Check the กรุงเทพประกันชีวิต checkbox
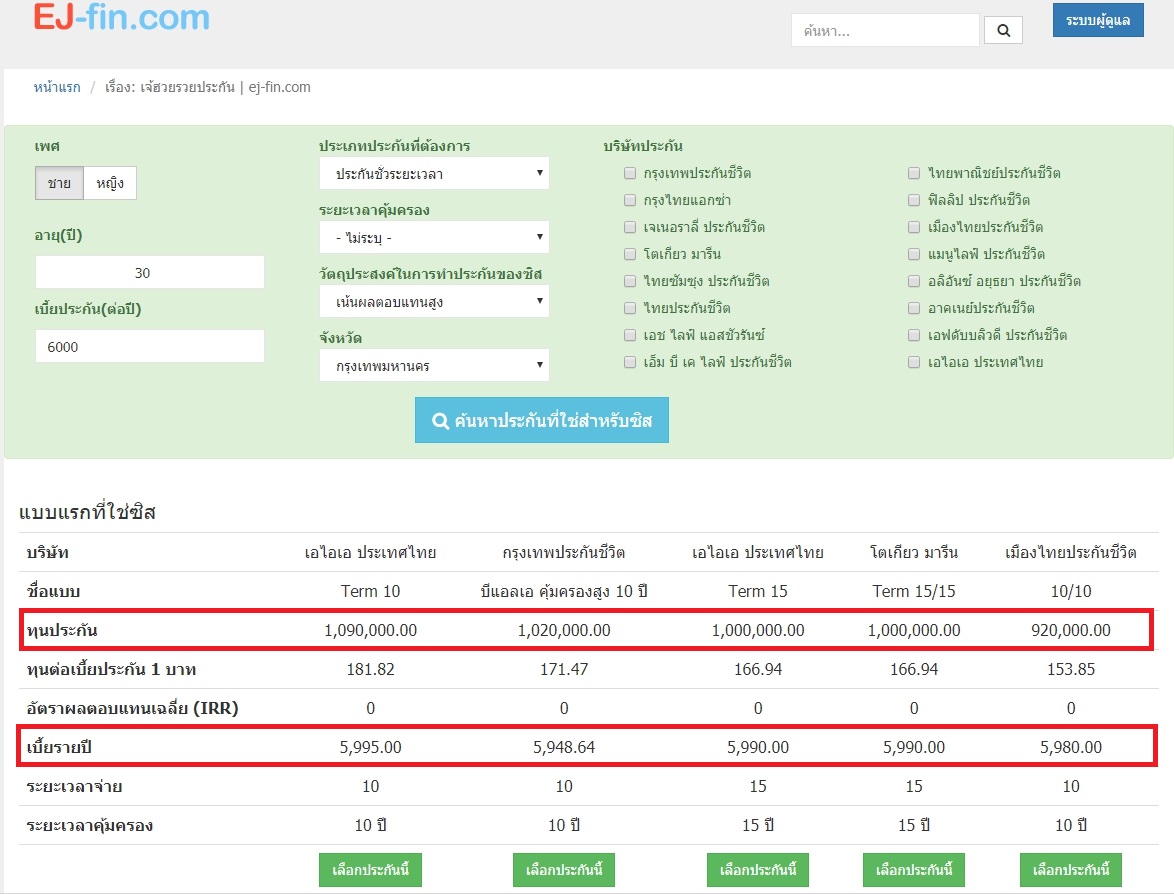The height and width of the screenshot is (894, 1174). click(x=630, y=173)
